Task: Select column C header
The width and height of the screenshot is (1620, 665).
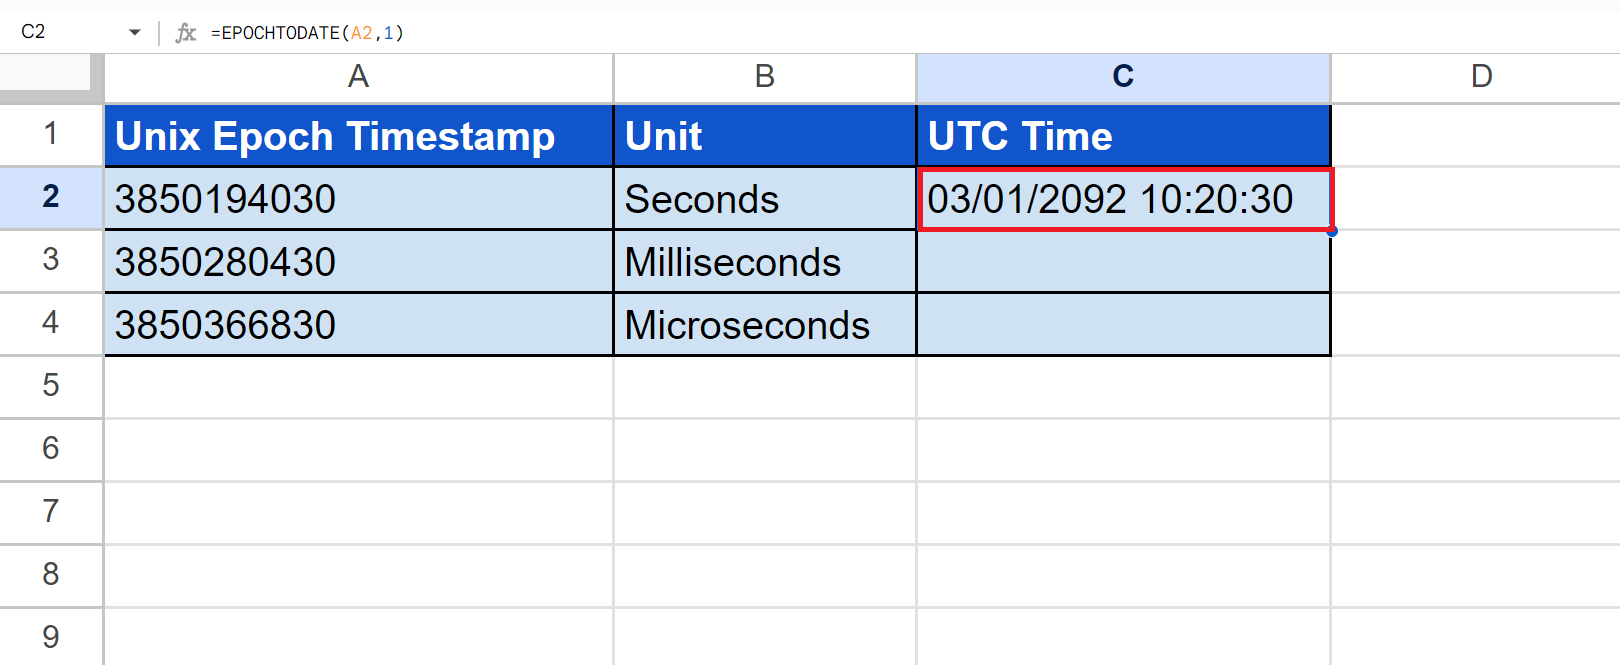Action: [x=1123, y=77]
